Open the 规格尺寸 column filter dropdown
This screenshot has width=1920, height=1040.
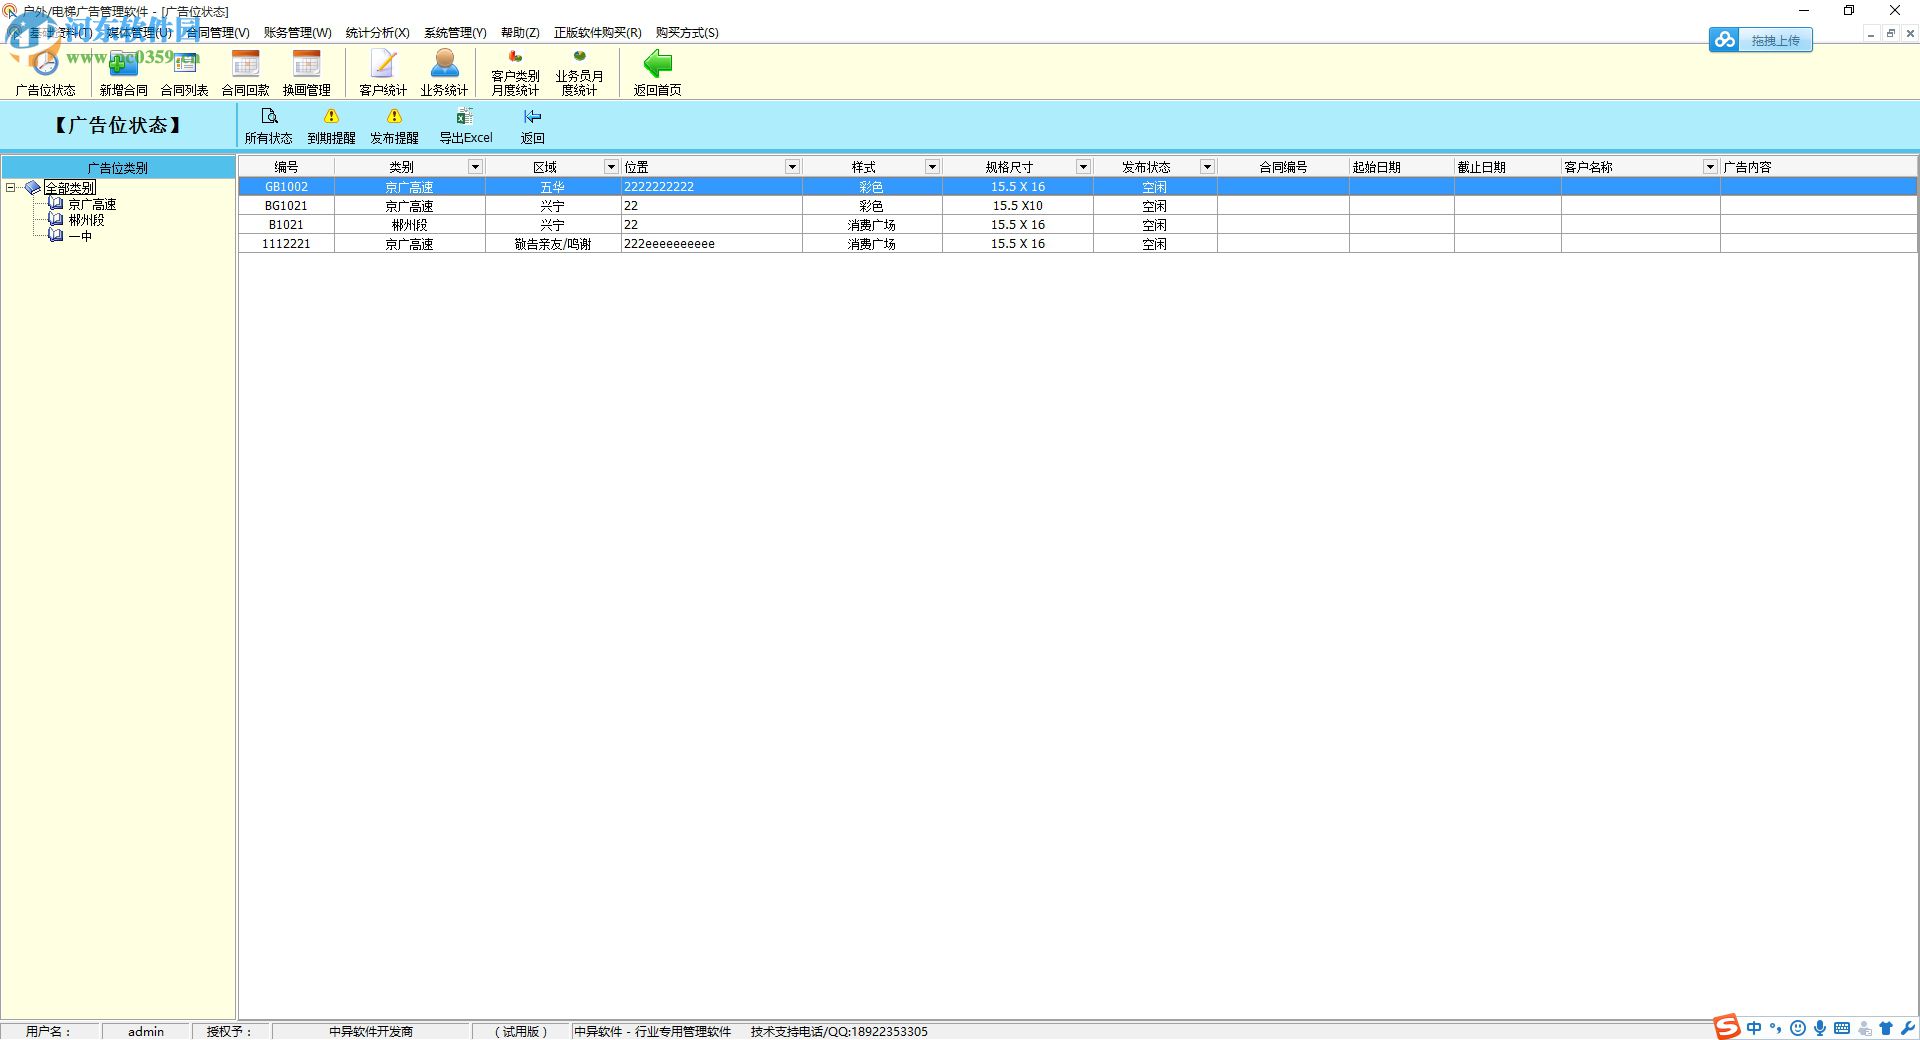point(1083,167)
